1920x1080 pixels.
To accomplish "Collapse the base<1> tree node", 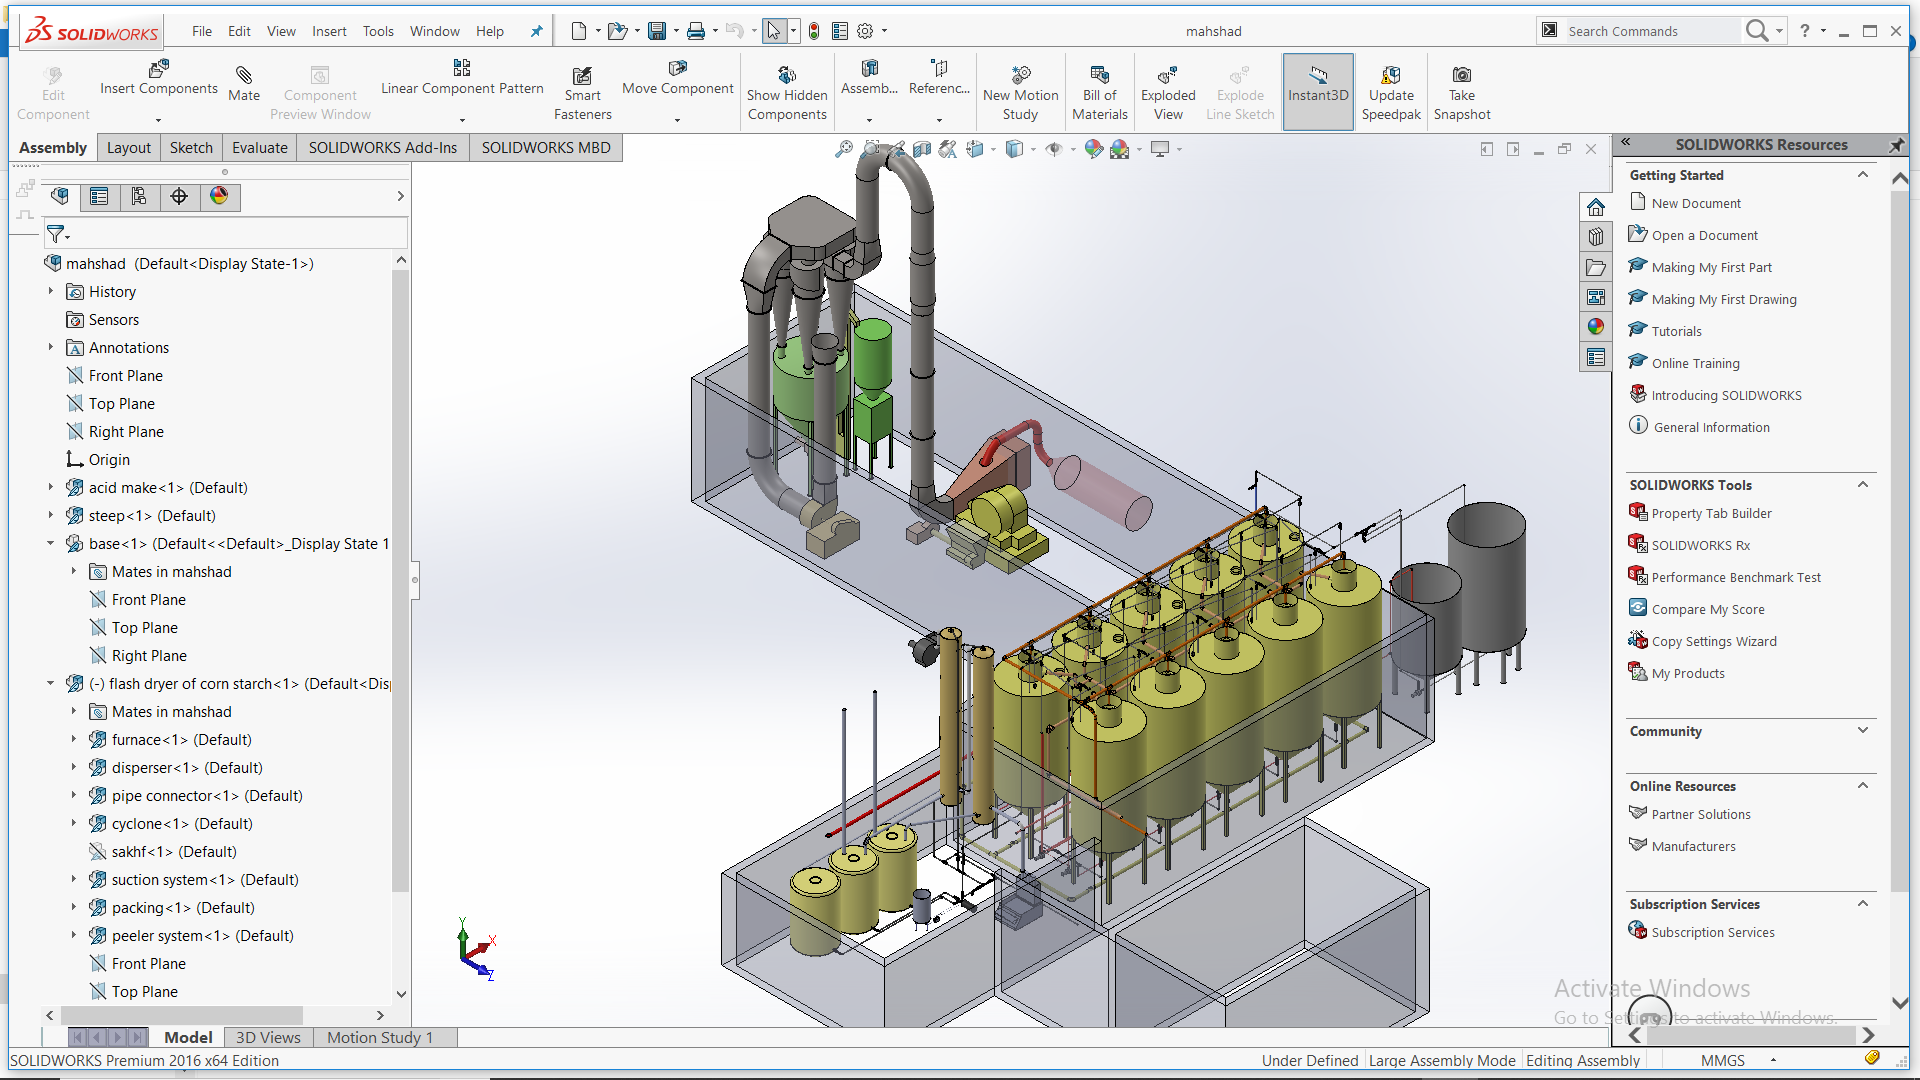I will [x=50, y=544].
